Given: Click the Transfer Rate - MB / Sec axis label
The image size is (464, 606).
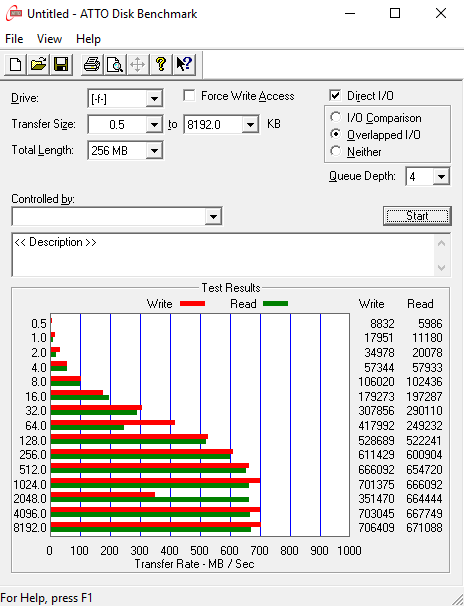Looking at the screenshot, I should [194, 564].
